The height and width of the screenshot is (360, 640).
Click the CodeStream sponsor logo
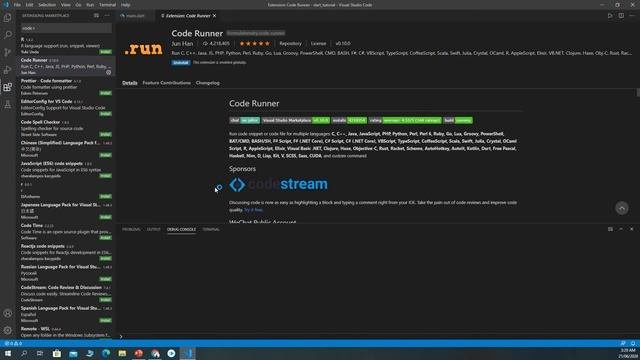(278, 184)
